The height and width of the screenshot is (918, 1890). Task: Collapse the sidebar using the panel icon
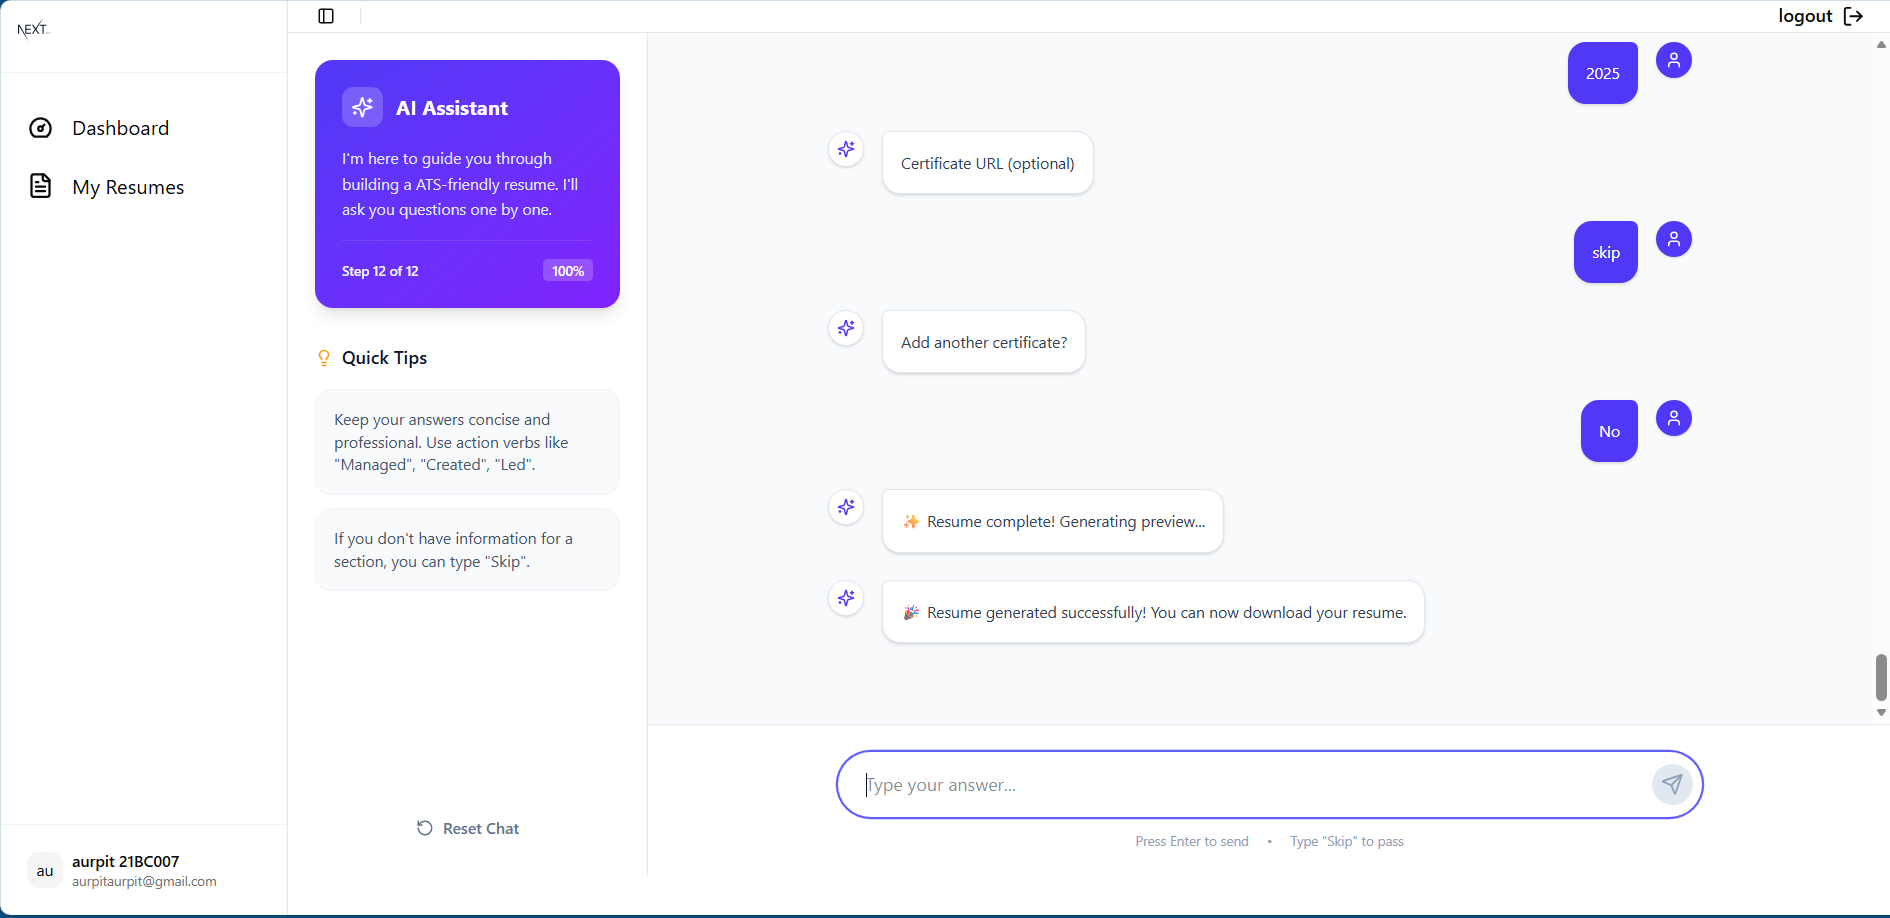point(325,16)
